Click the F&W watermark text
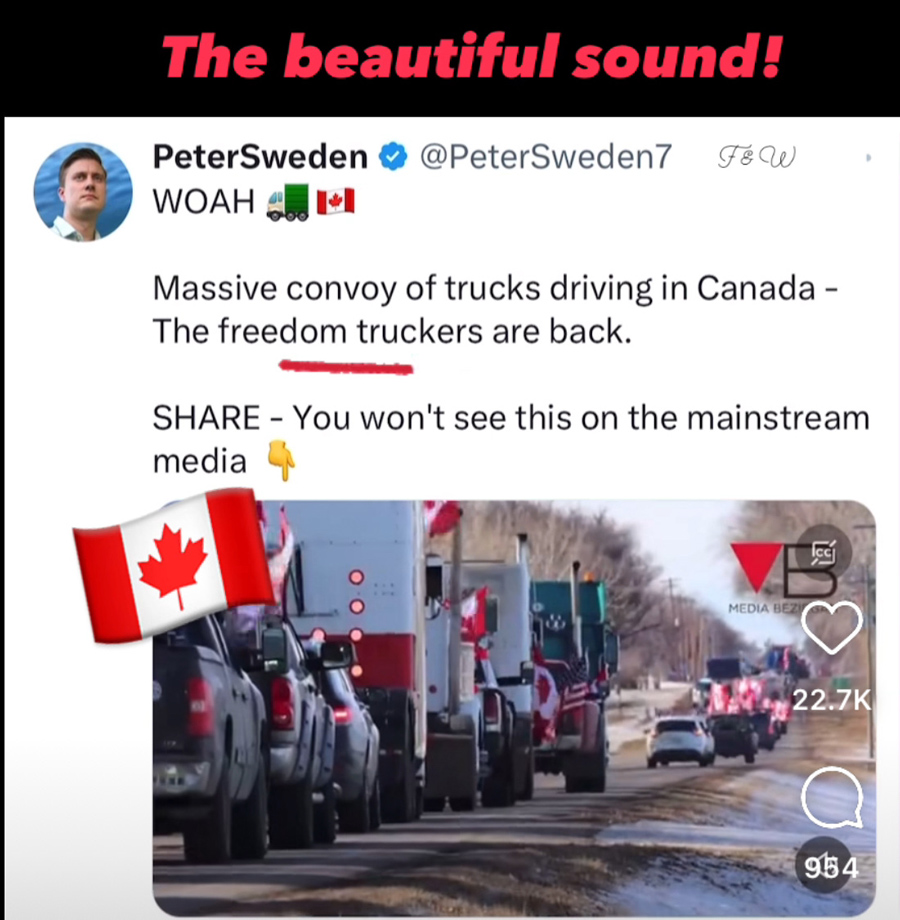 (757, 157)
